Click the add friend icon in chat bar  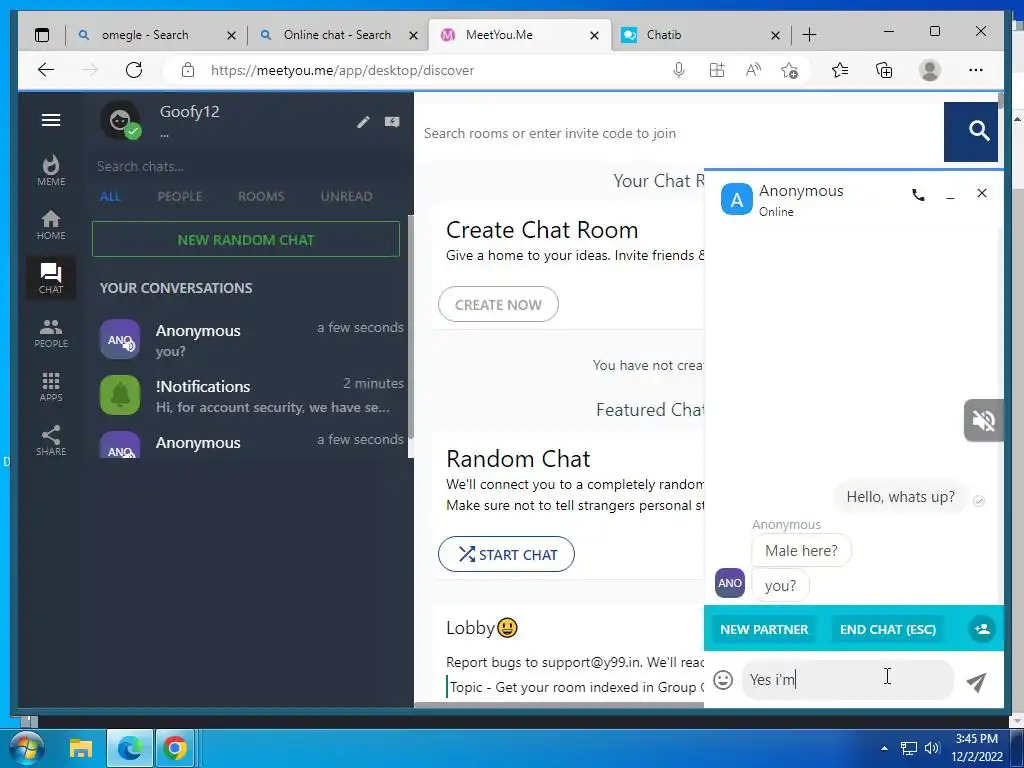982,629
